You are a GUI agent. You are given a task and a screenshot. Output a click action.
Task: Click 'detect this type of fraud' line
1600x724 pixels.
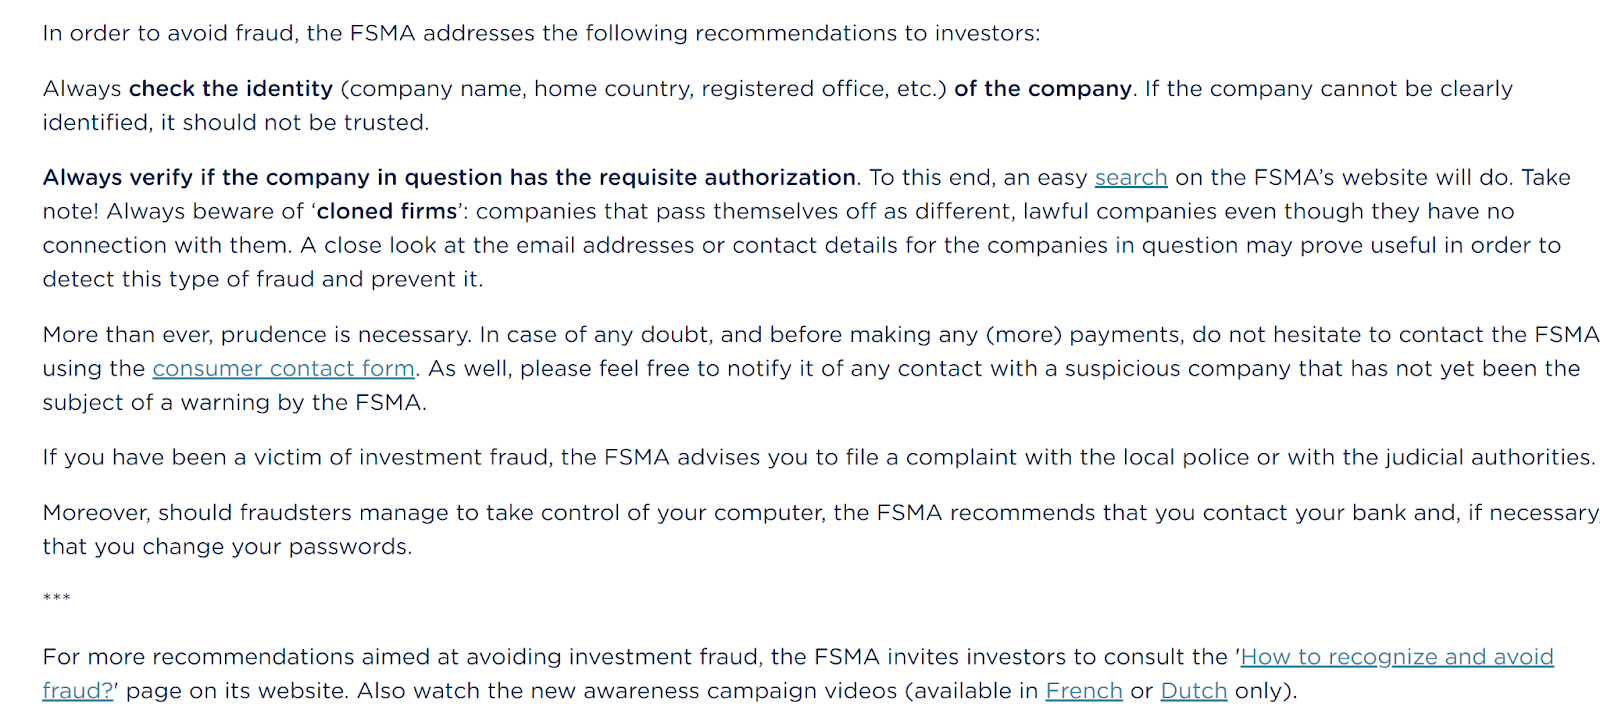pos(262,280)
